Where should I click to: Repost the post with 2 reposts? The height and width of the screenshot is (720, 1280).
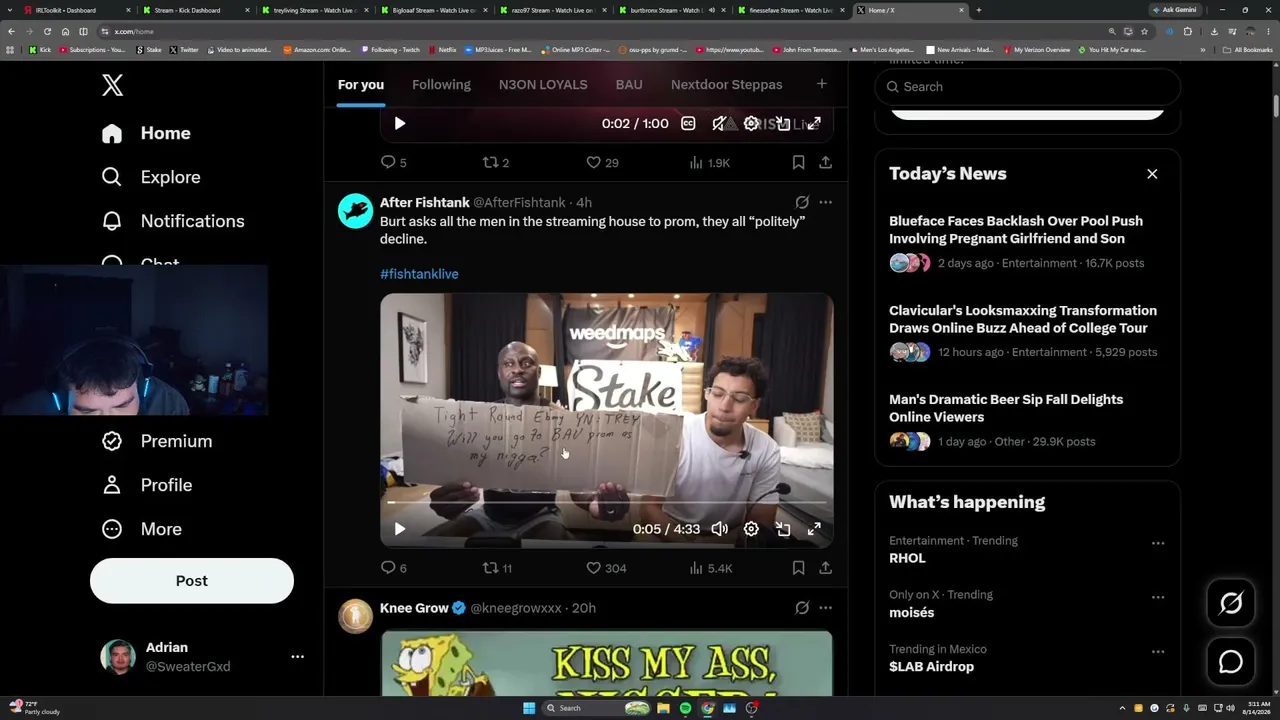click(x=496, y=162)
